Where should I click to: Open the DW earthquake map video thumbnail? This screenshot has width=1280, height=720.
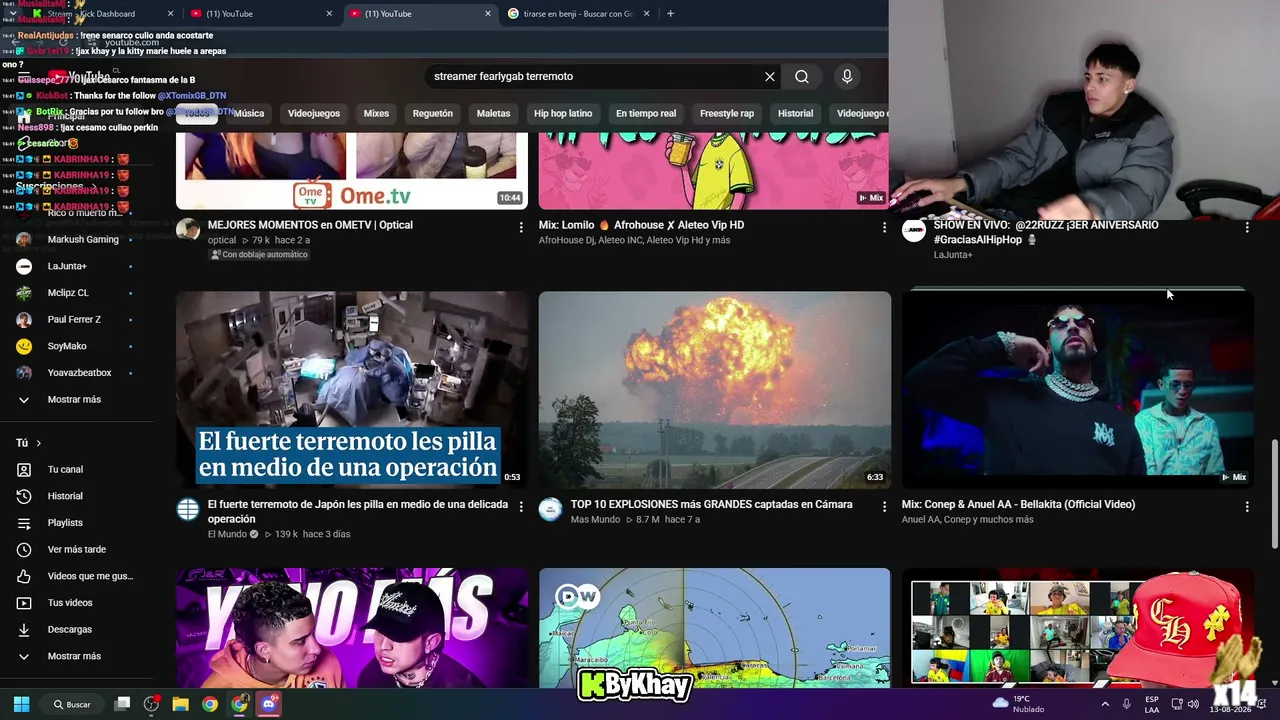pos(715,628)
